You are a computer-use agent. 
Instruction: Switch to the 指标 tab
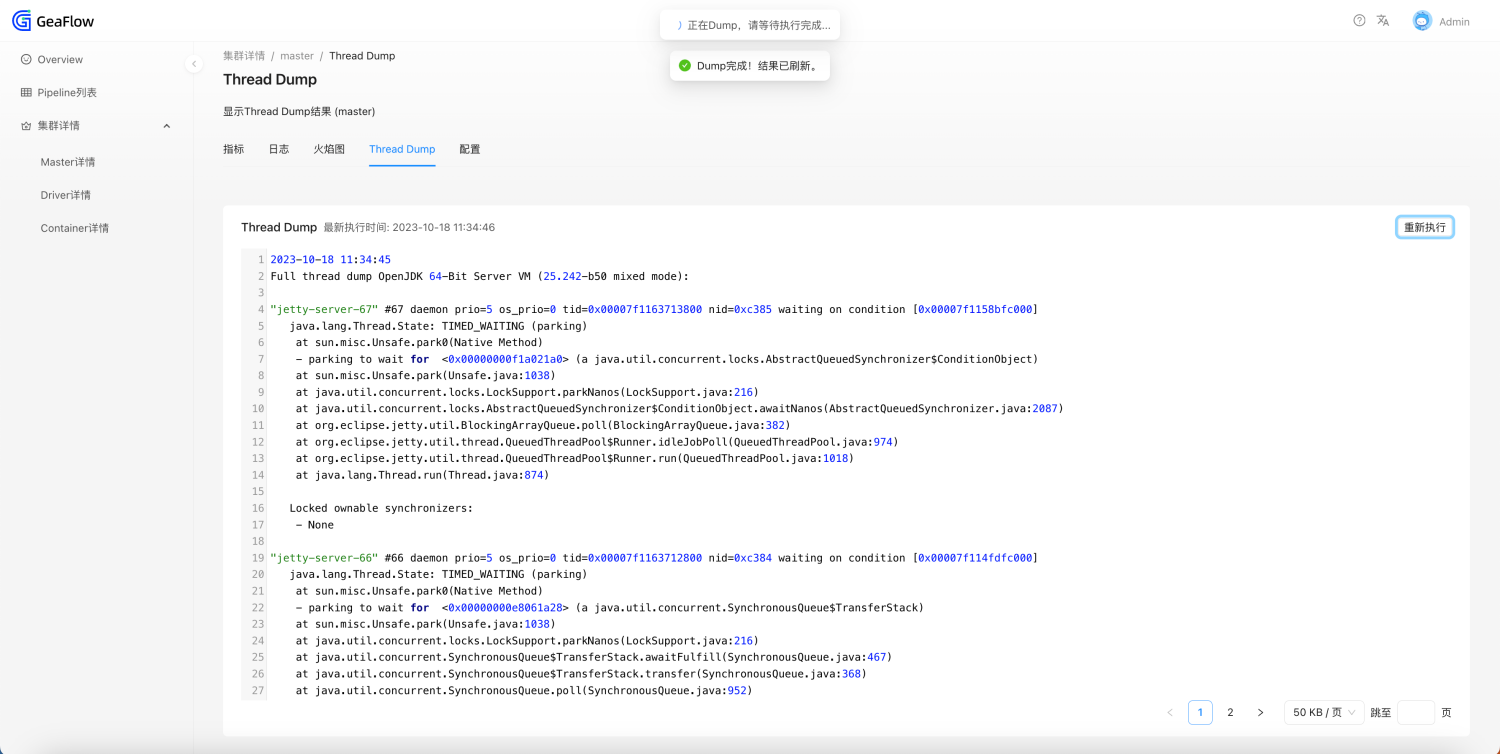[233, 149]
